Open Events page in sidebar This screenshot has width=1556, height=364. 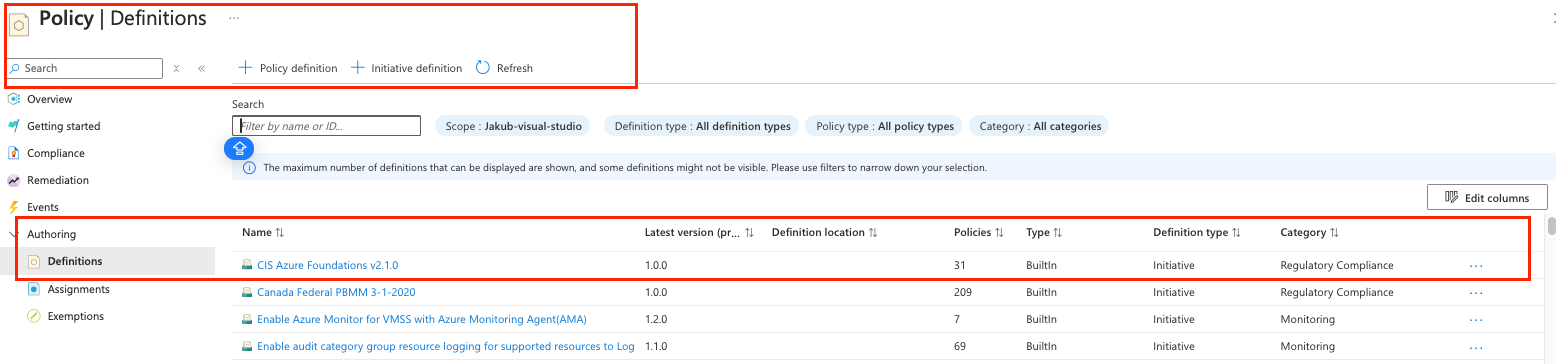point(43,207)
